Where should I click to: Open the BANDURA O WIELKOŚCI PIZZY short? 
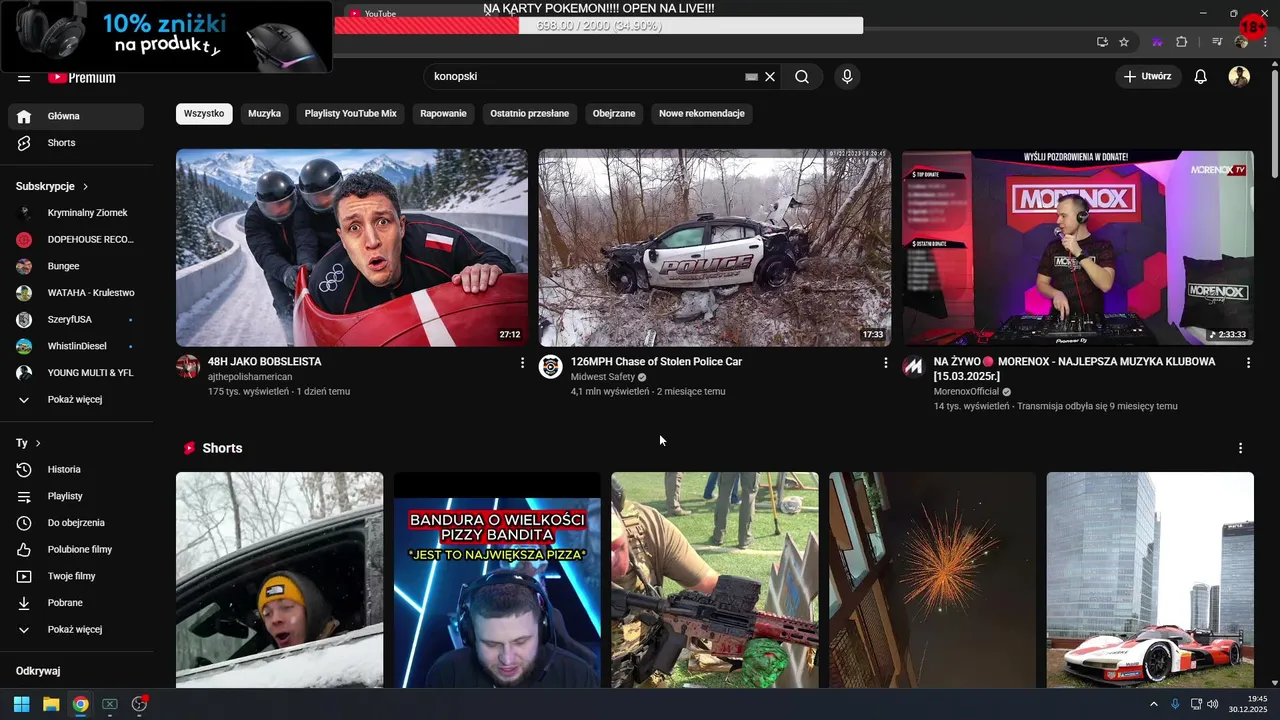(x=497, y=580)
